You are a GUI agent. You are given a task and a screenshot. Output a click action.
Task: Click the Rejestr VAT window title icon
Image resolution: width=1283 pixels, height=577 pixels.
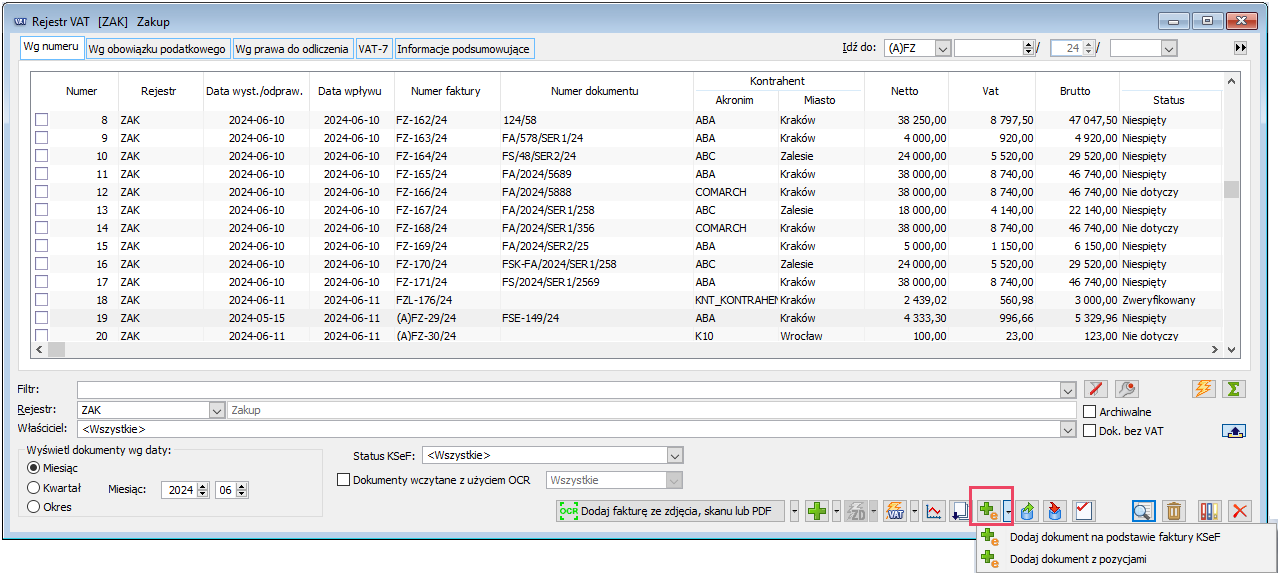click(x=20, y=21)
